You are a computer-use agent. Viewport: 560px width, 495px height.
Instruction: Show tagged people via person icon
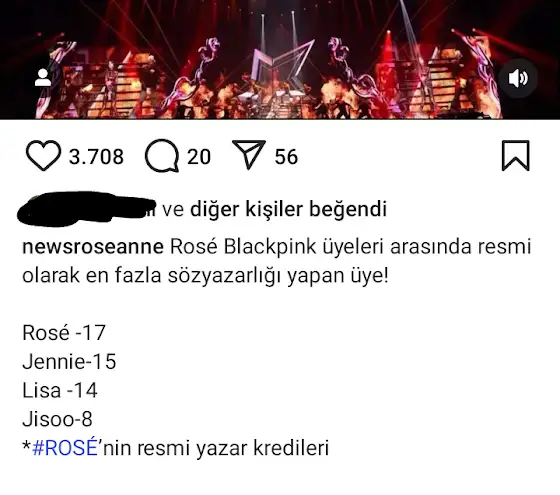[x=42, y=78]
